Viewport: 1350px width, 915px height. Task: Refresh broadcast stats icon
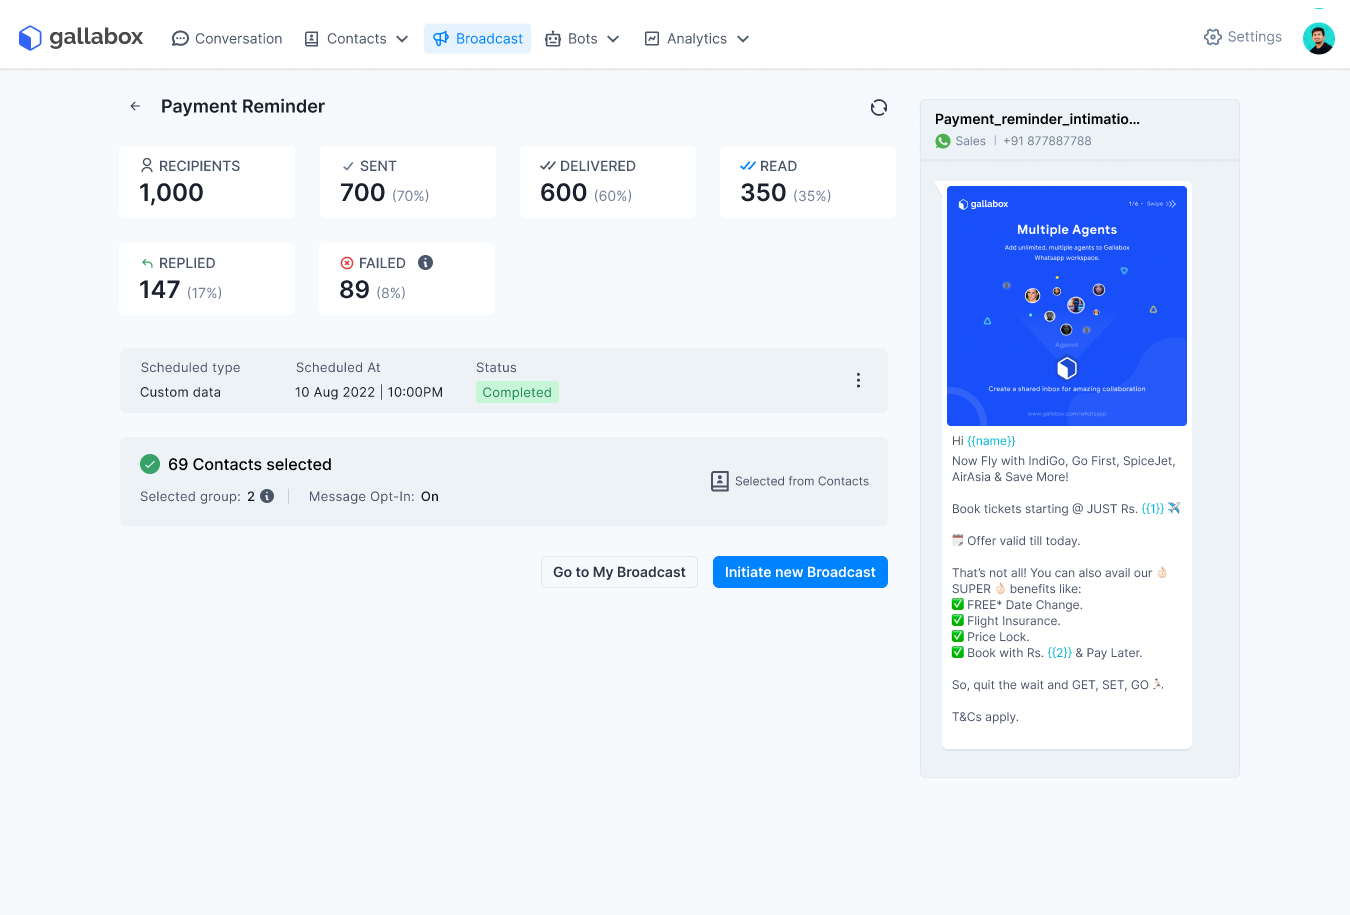[879, 107]
